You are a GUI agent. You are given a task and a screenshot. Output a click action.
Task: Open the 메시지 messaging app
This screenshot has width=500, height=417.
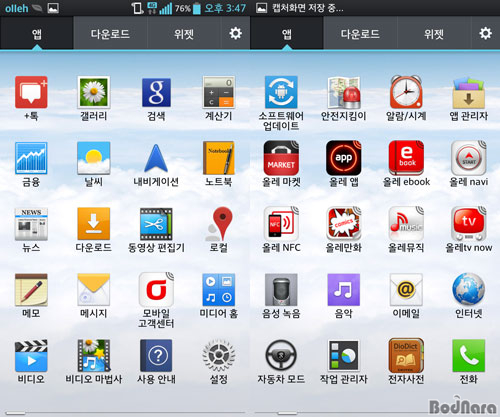[x=94, y=289]
